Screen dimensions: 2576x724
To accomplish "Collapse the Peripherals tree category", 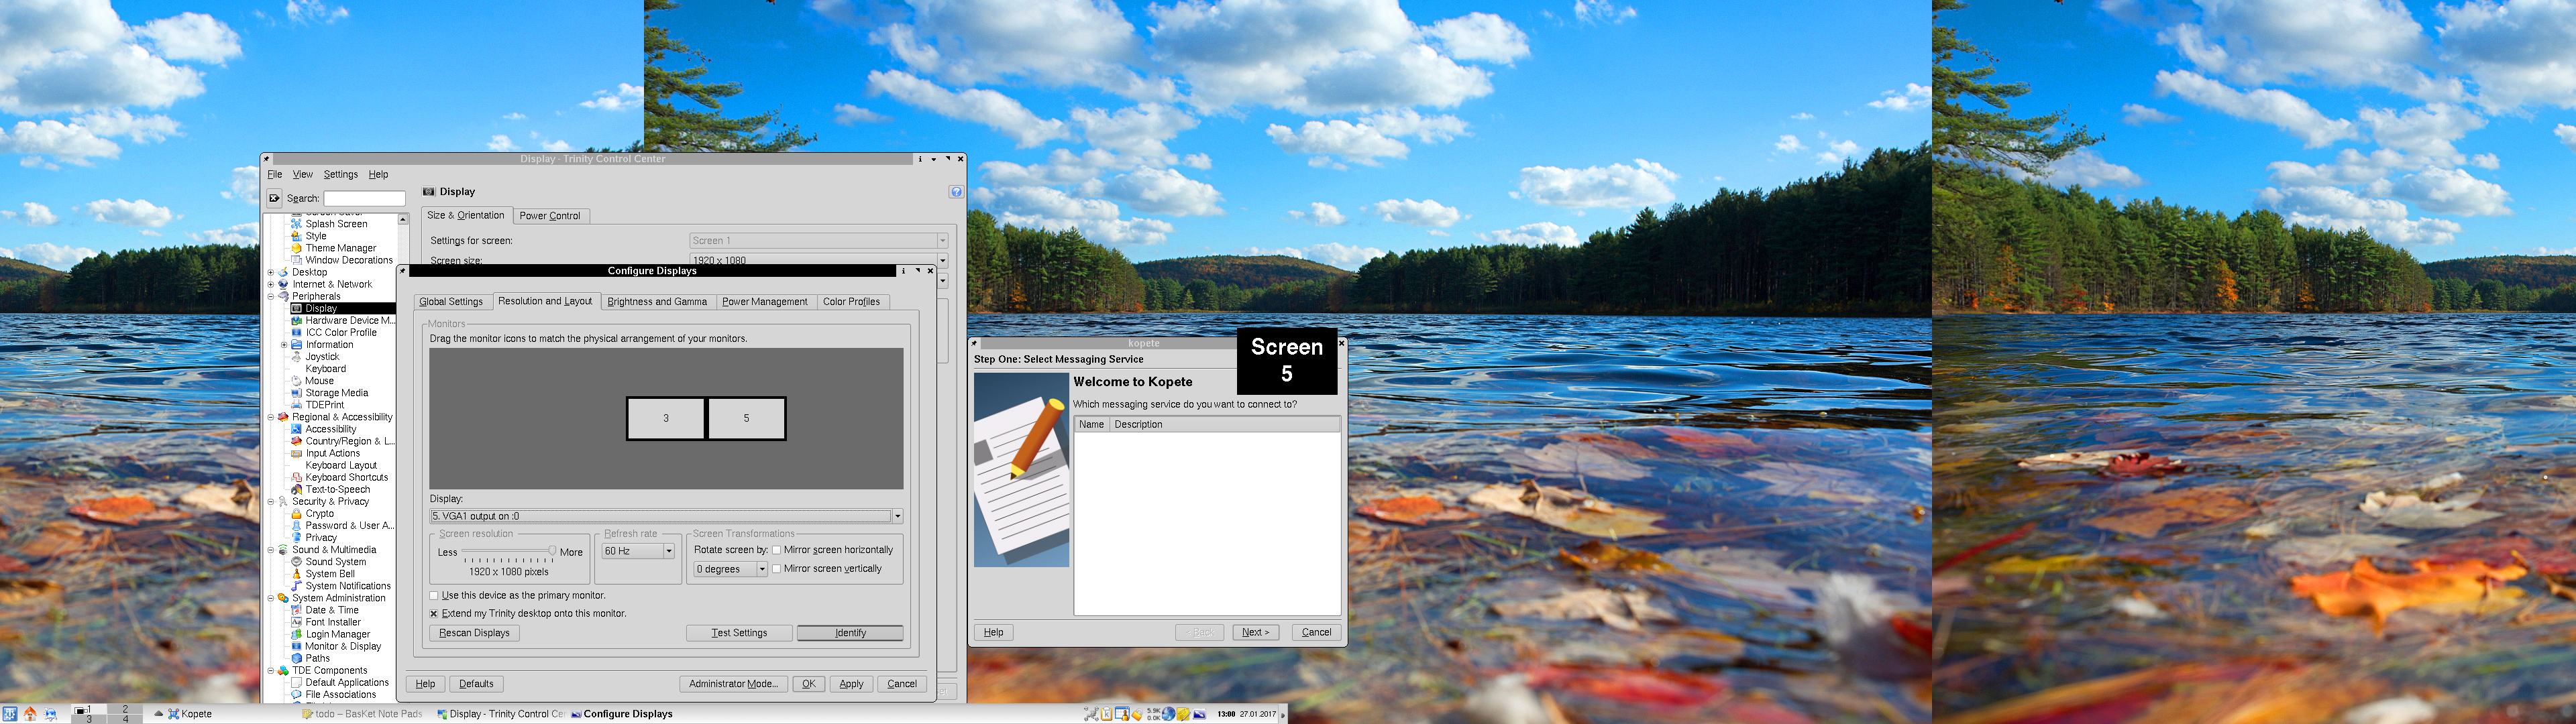I will click(x=271, y=296).
